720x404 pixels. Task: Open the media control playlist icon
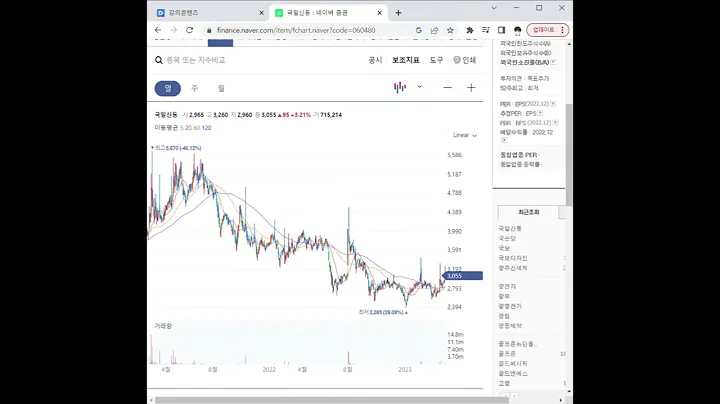tap(485, 30)
